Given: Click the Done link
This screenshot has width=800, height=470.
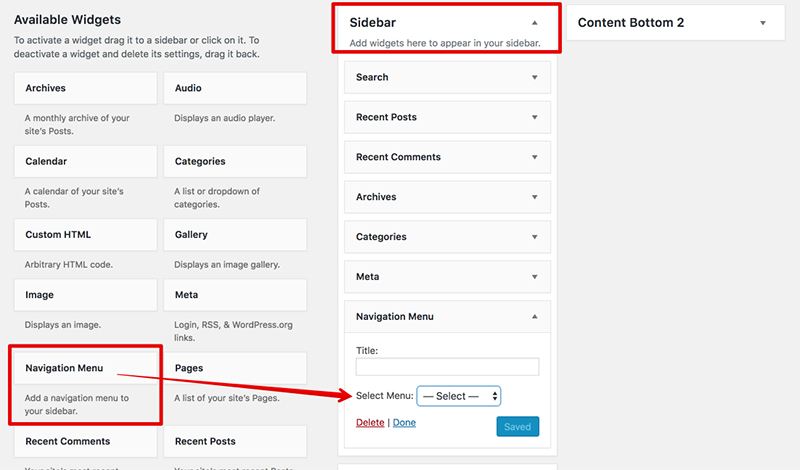Looking at the screenshot, I should (404, 423).
